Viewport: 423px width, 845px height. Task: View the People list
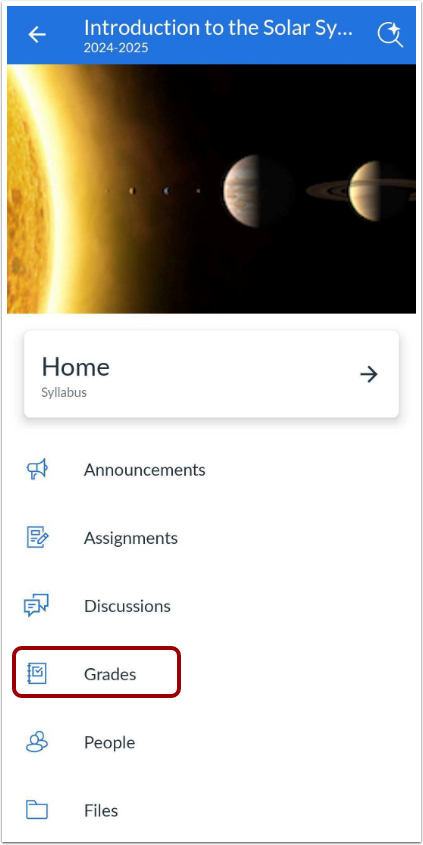211,742
